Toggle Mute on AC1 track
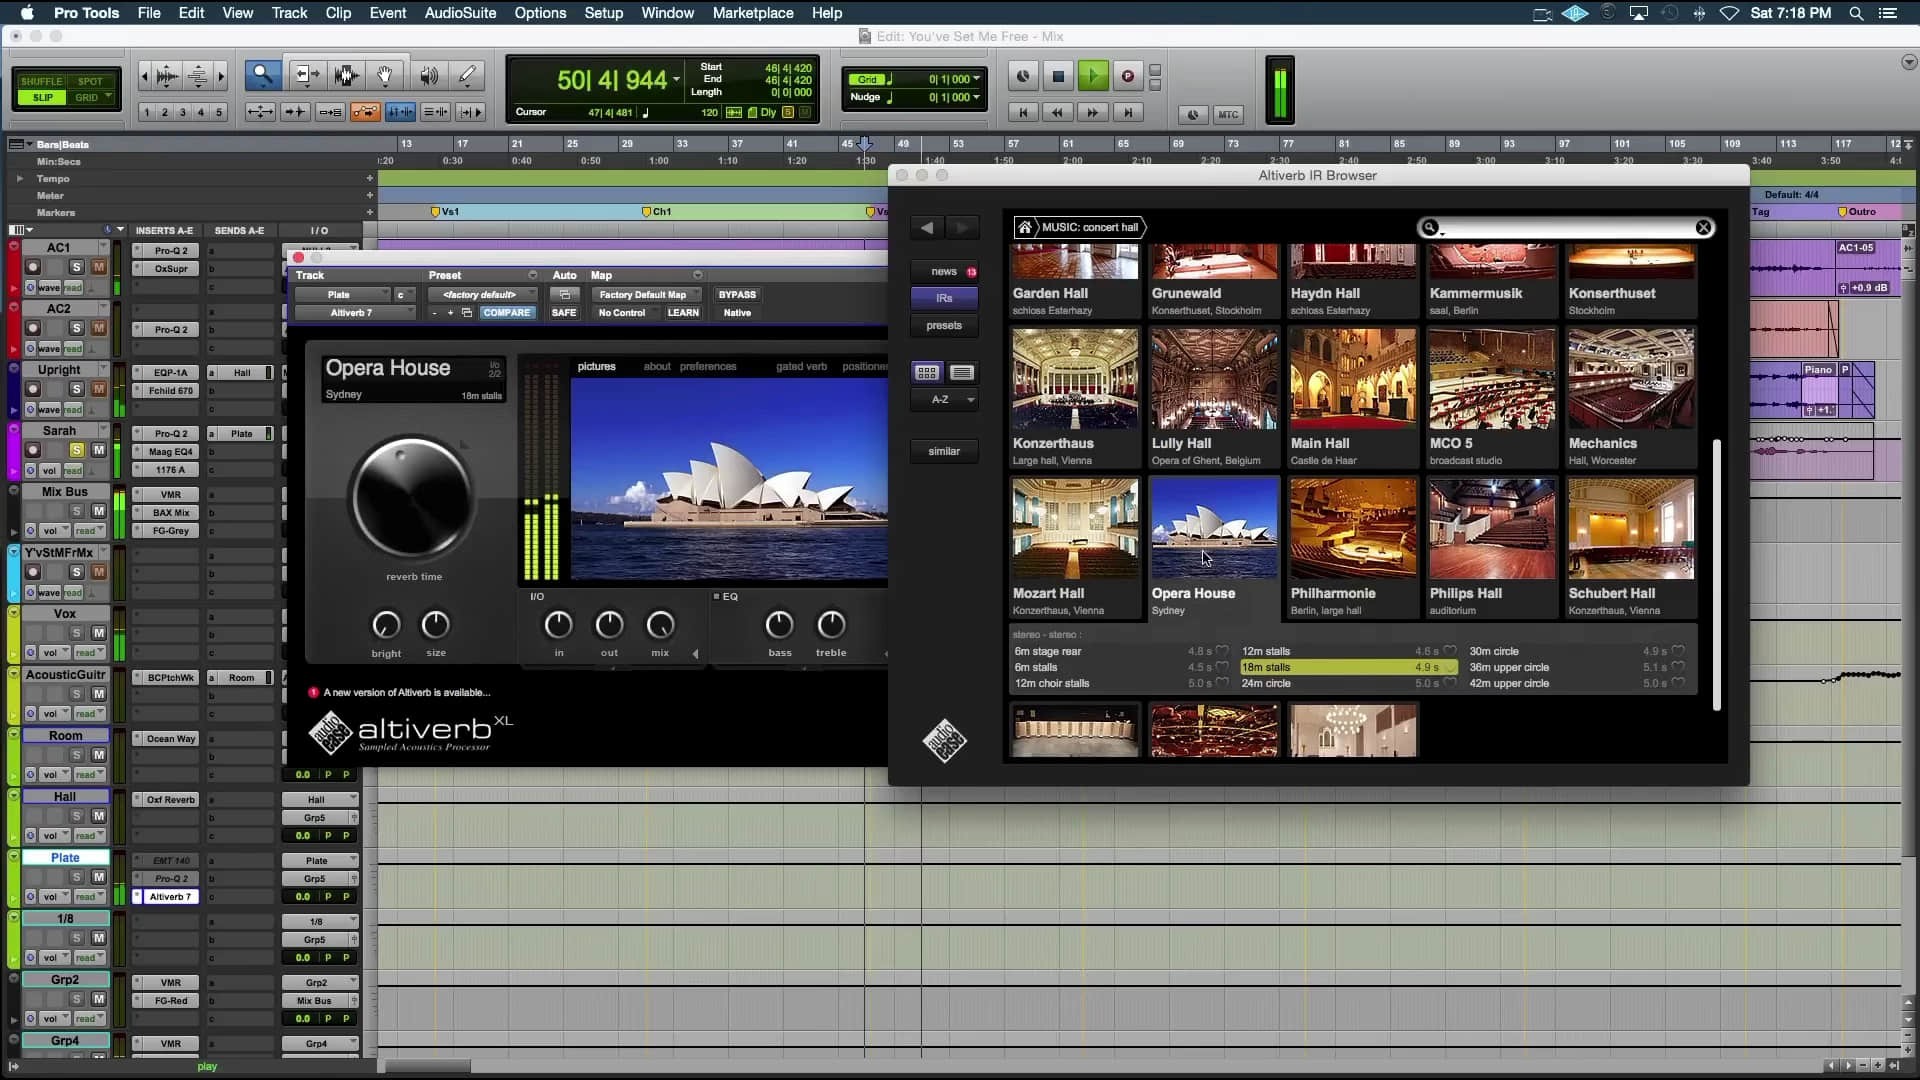 pyautogui.click(x=98, y=267)
